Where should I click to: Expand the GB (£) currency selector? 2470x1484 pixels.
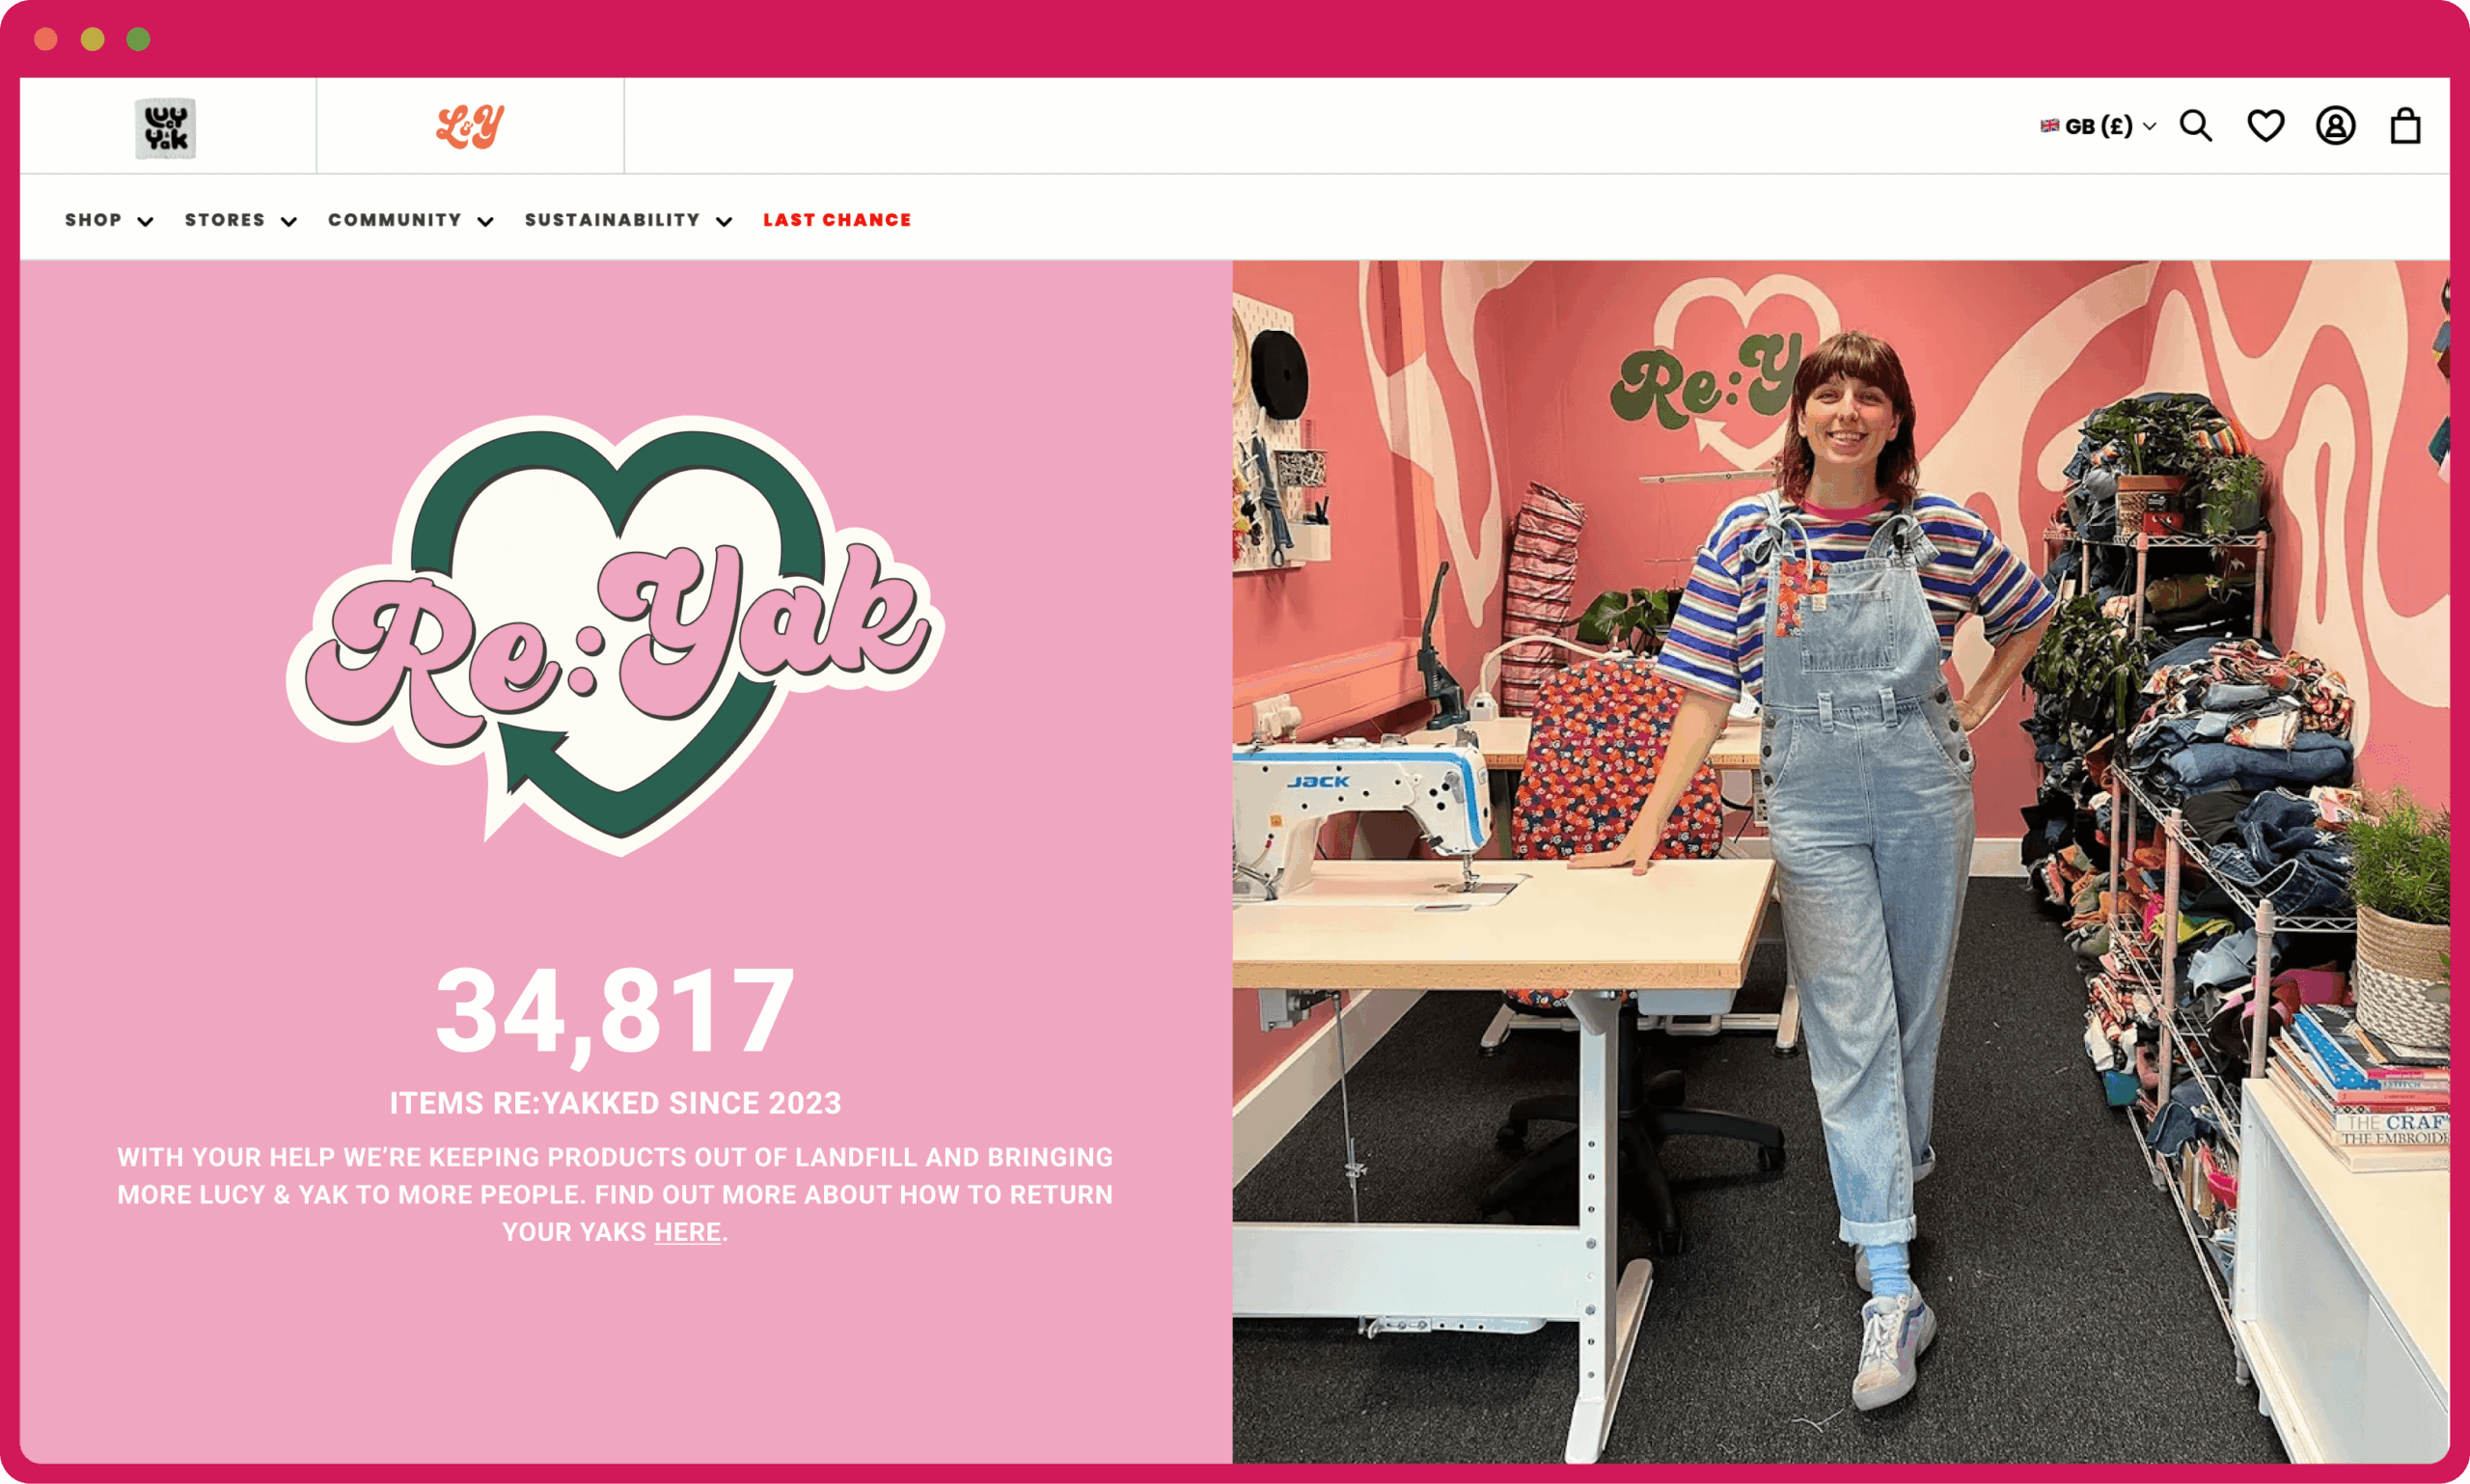tap(2098, 126)
